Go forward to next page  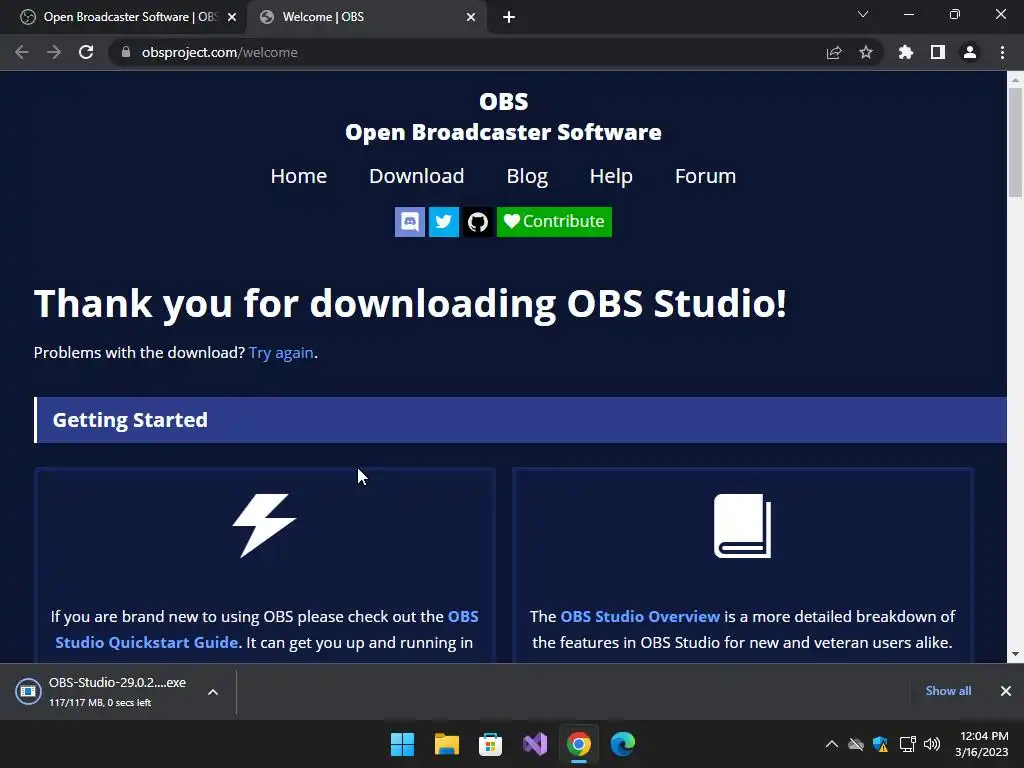pyautogui.click(x=54, y=52)
